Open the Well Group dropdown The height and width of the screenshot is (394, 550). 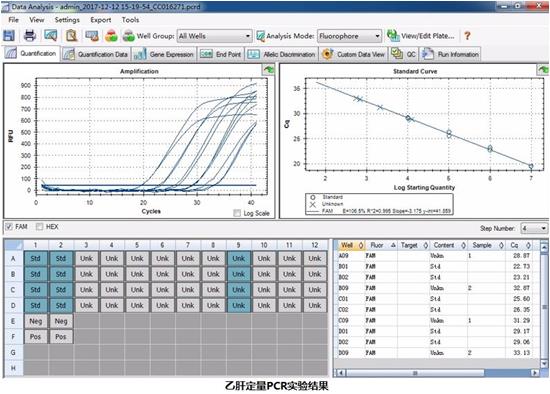215,36
